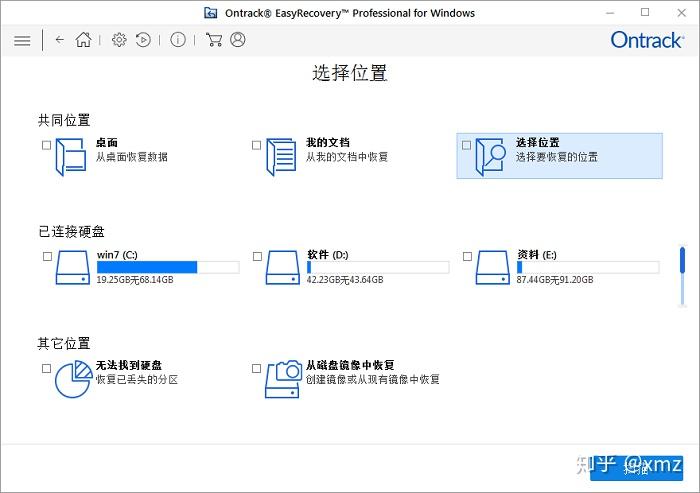This screenshot has width=700, height=493.
Task: Minimize the EasyRecovery window
Action: coord(610,13)
